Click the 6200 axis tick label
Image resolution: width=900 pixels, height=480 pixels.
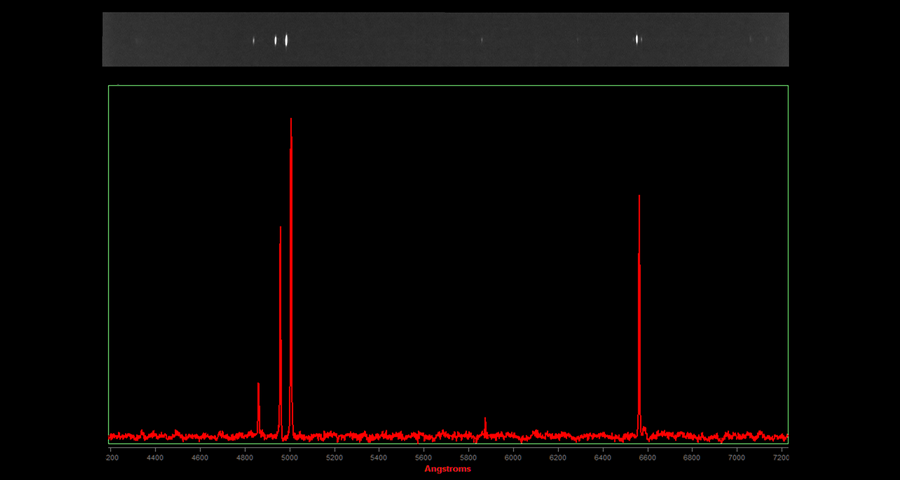(x=557, y=457)
